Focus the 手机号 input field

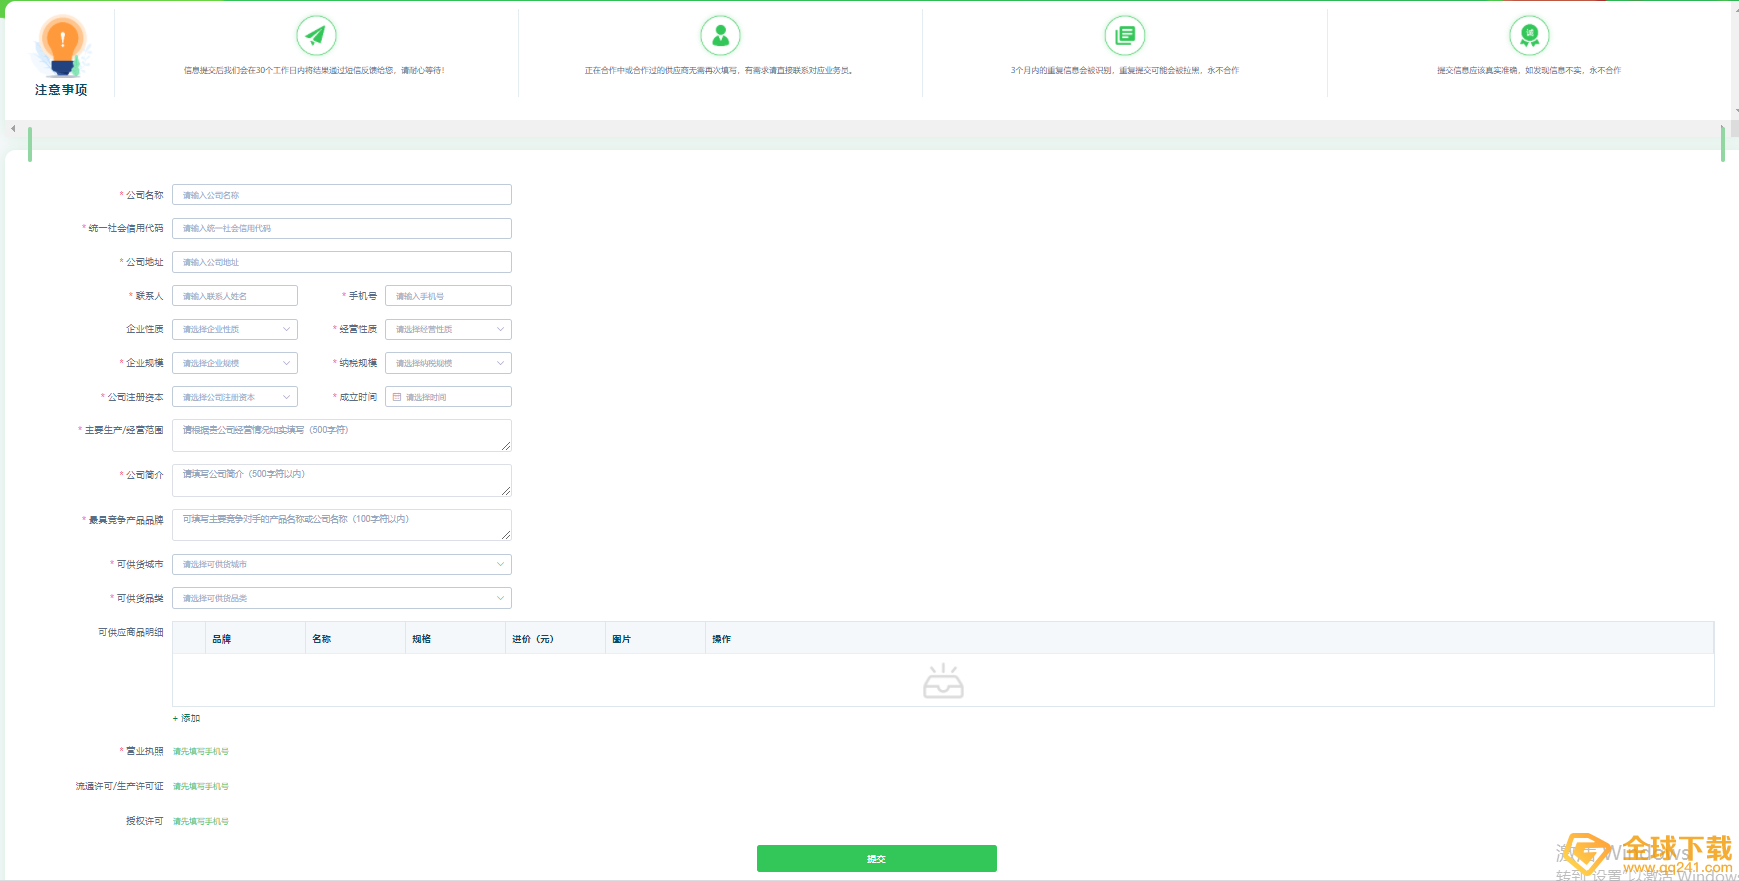(448, 296)
